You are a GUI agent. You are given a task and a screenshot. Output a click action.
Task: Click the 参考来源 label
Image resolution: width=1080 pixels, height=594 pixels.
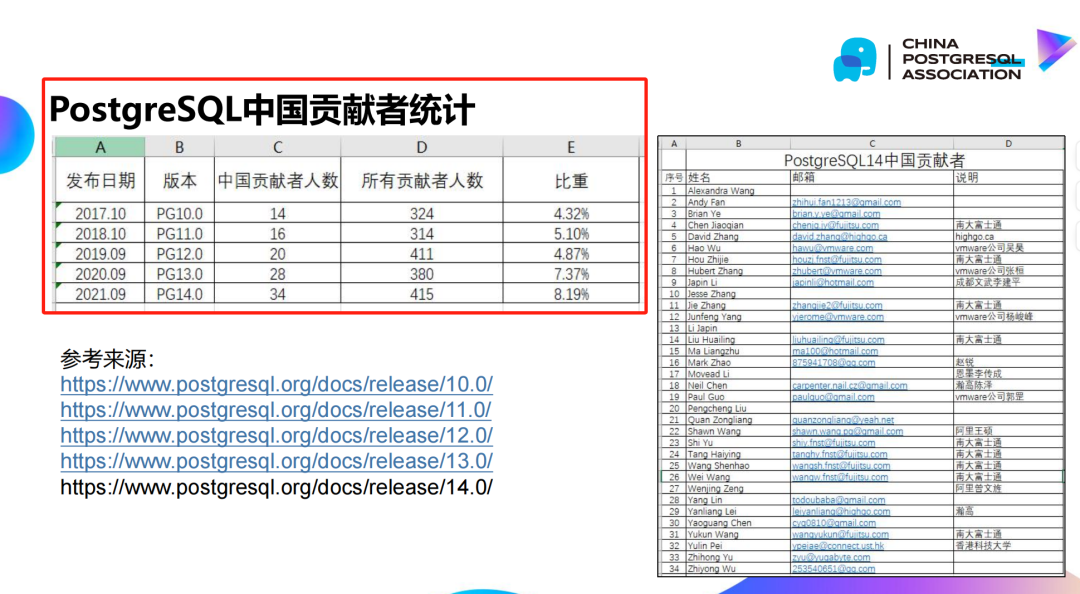[107, 359]
